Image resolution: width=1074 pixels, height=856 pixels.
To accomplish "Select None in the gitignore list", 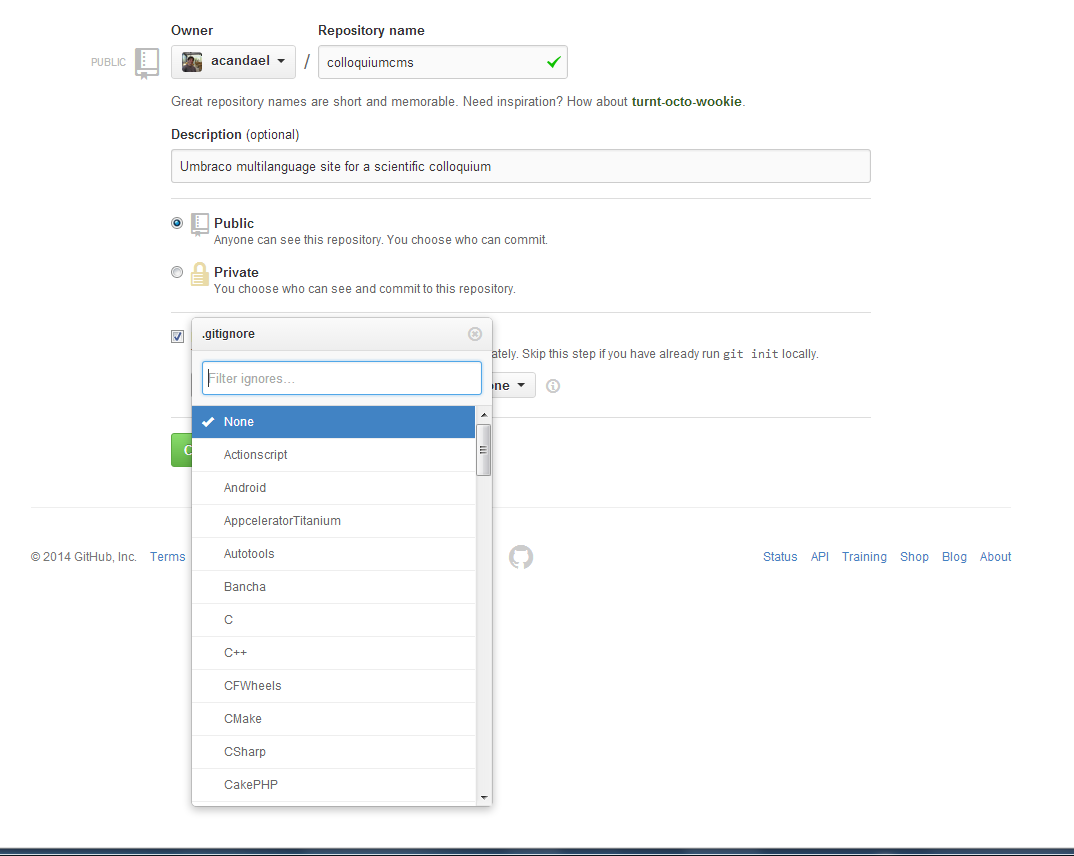I will pyautogui.click(x=334, y=422).
